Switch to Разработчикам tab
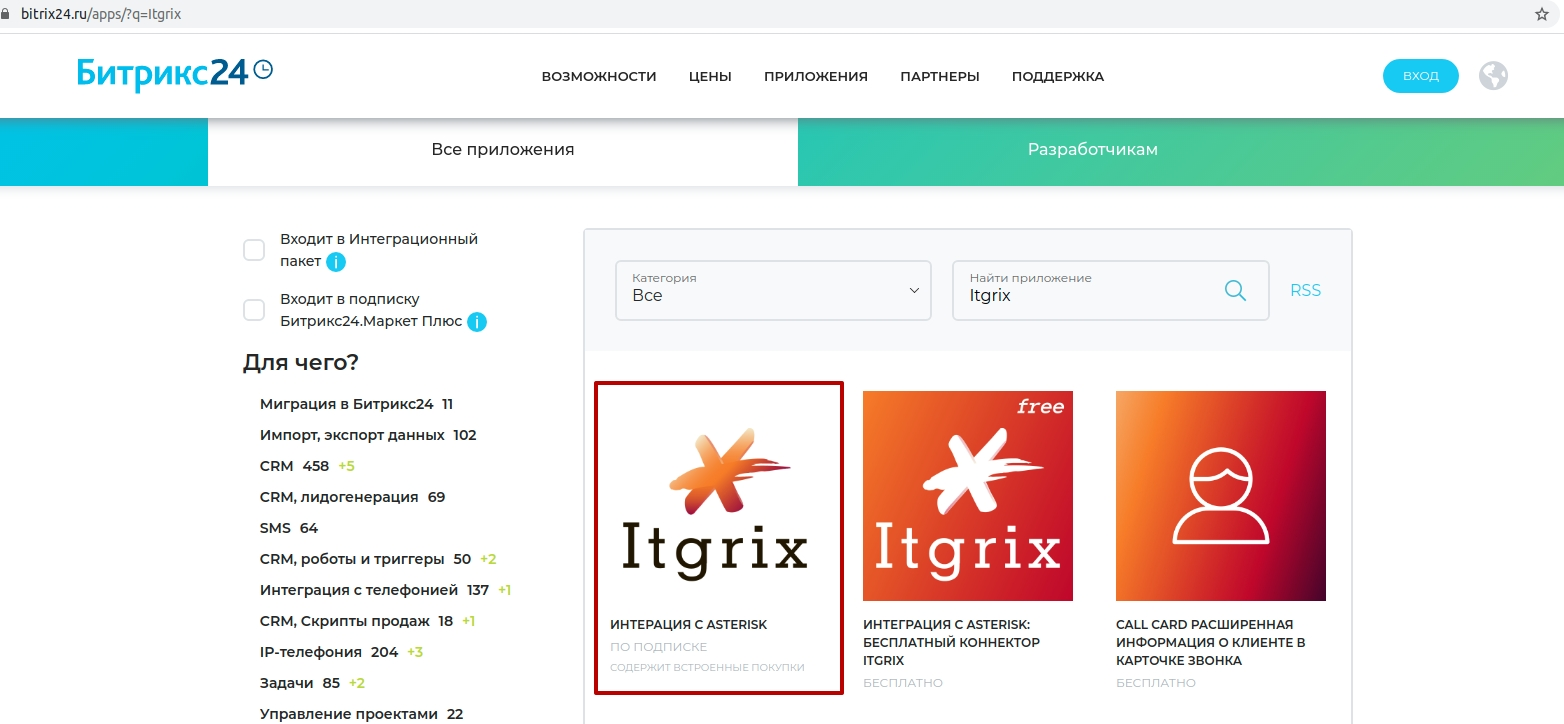Viewport: 1564px width, 724px height. pyautogui.click(x=1093, y=150)
